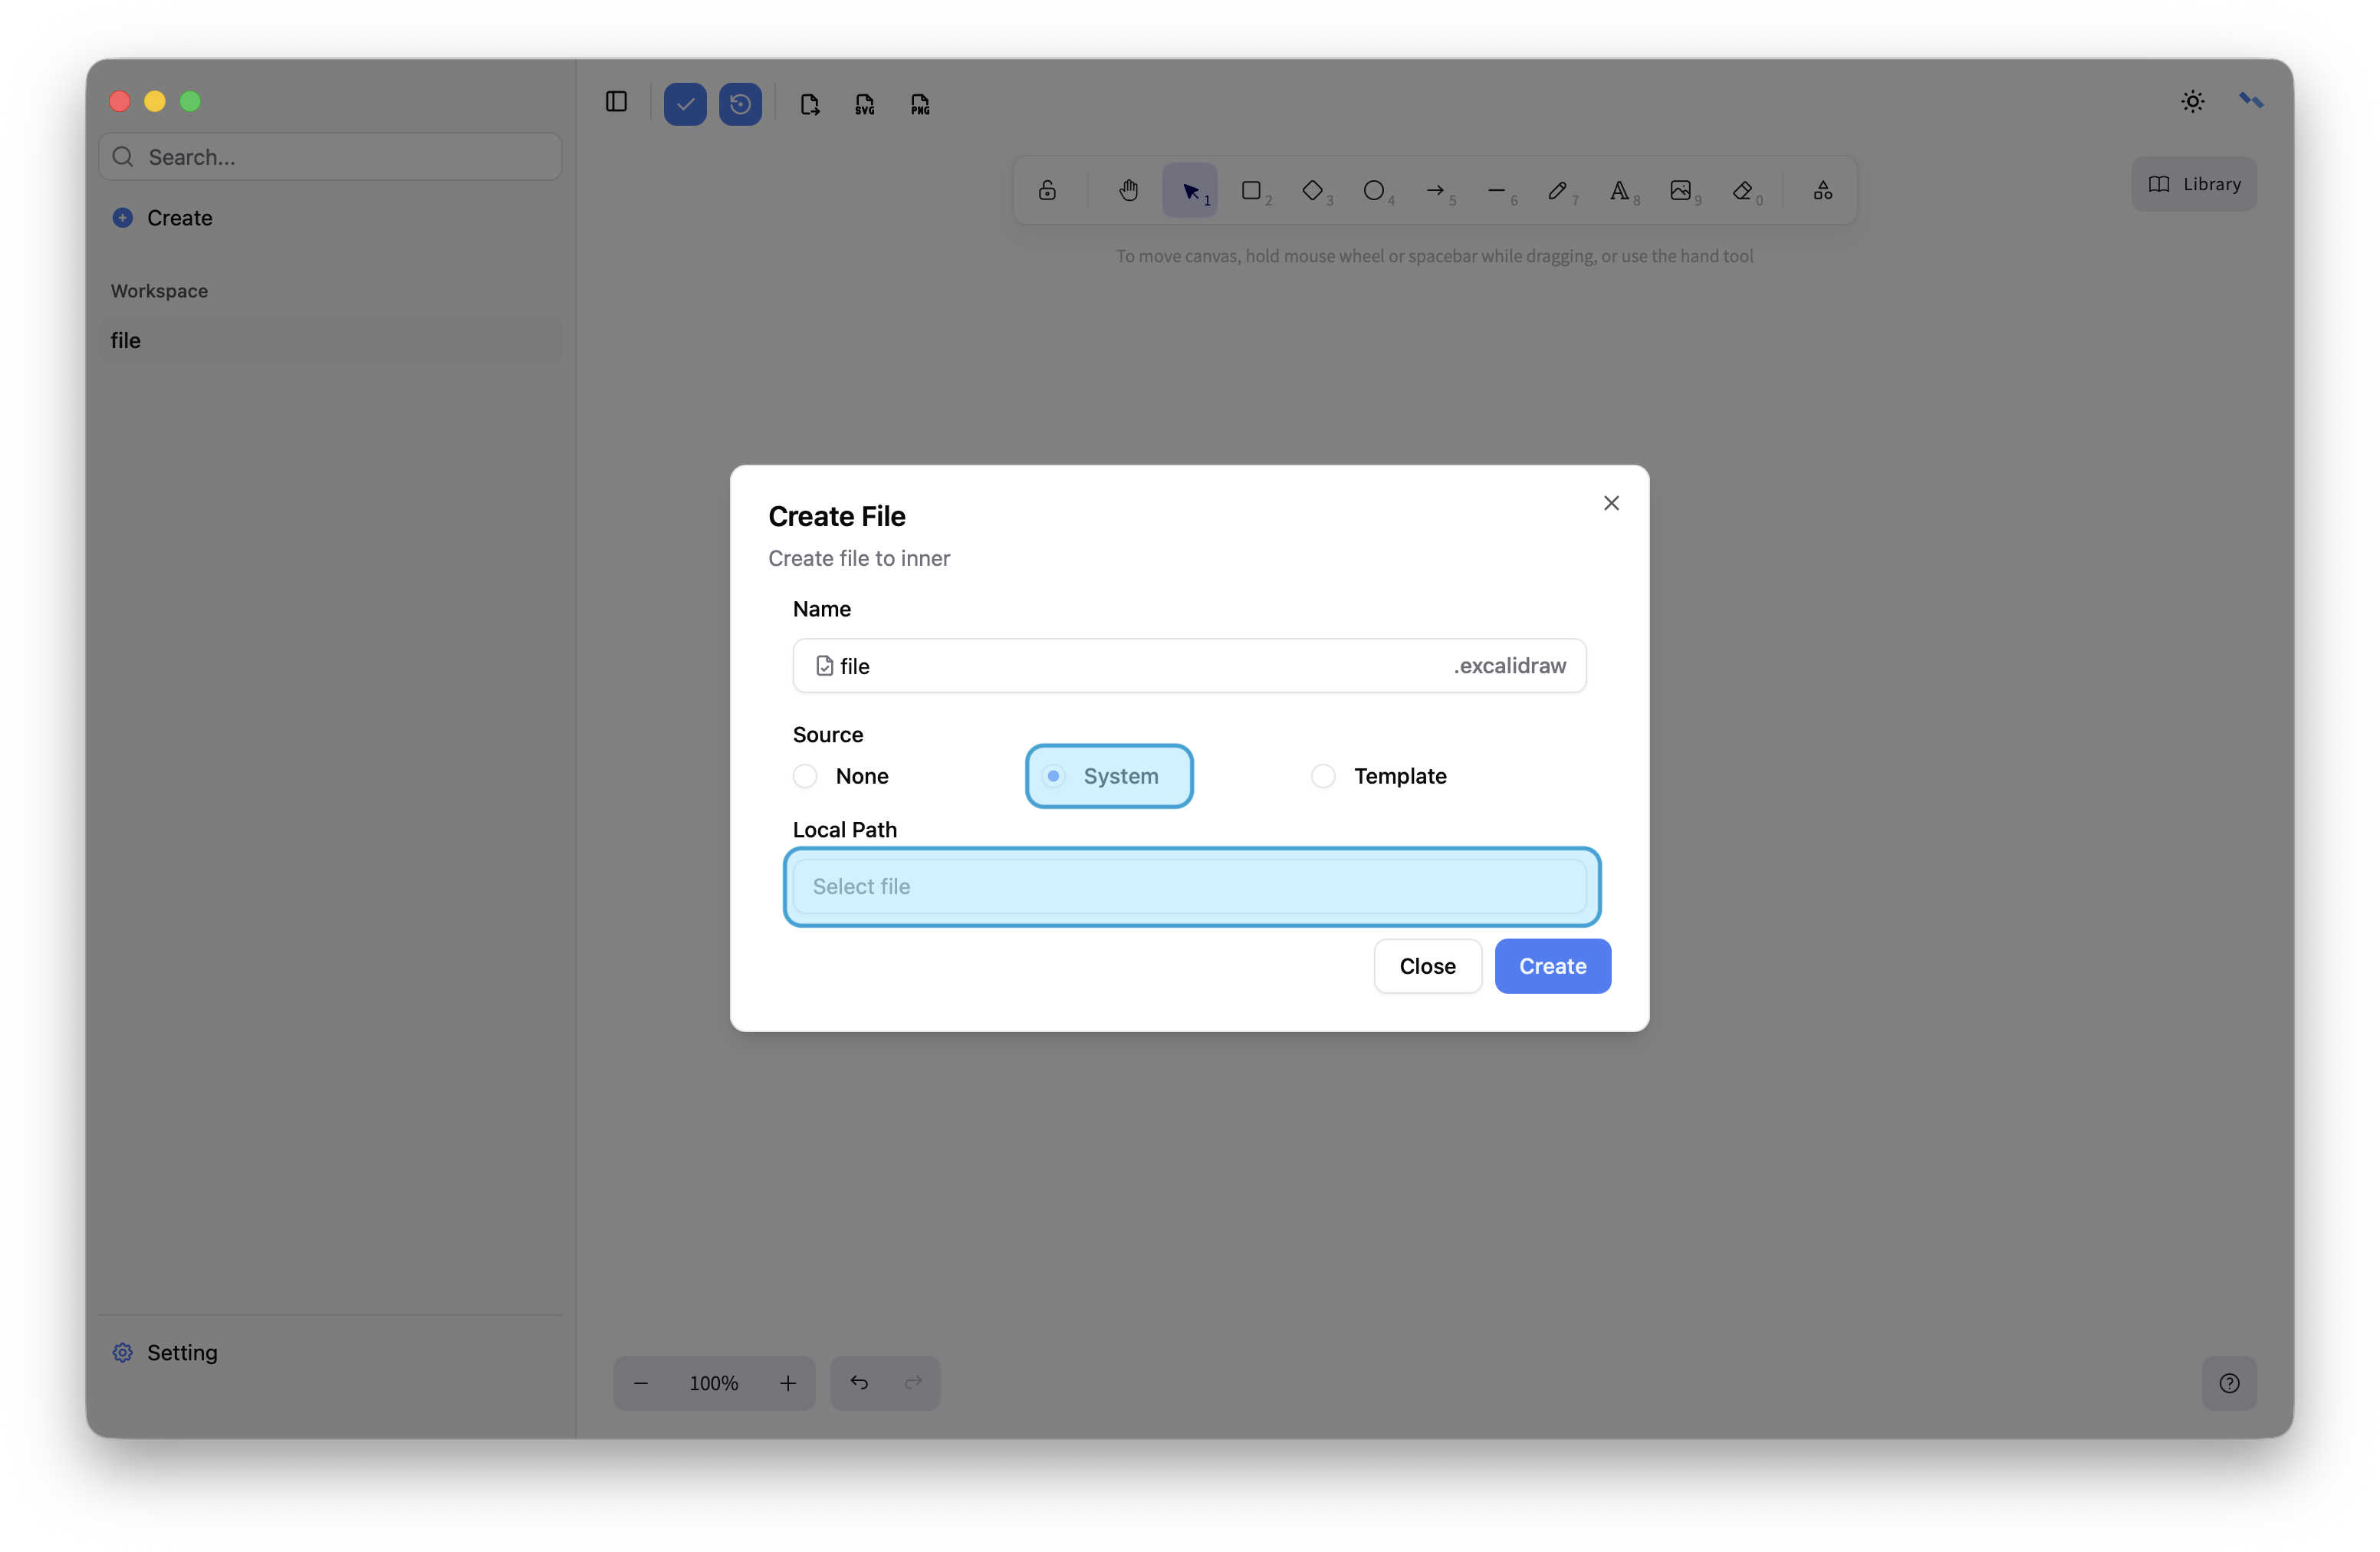The image size is (2380, 1552).
Task: Open the Setting menu in sidebar
Action: tap(181, 1352)
